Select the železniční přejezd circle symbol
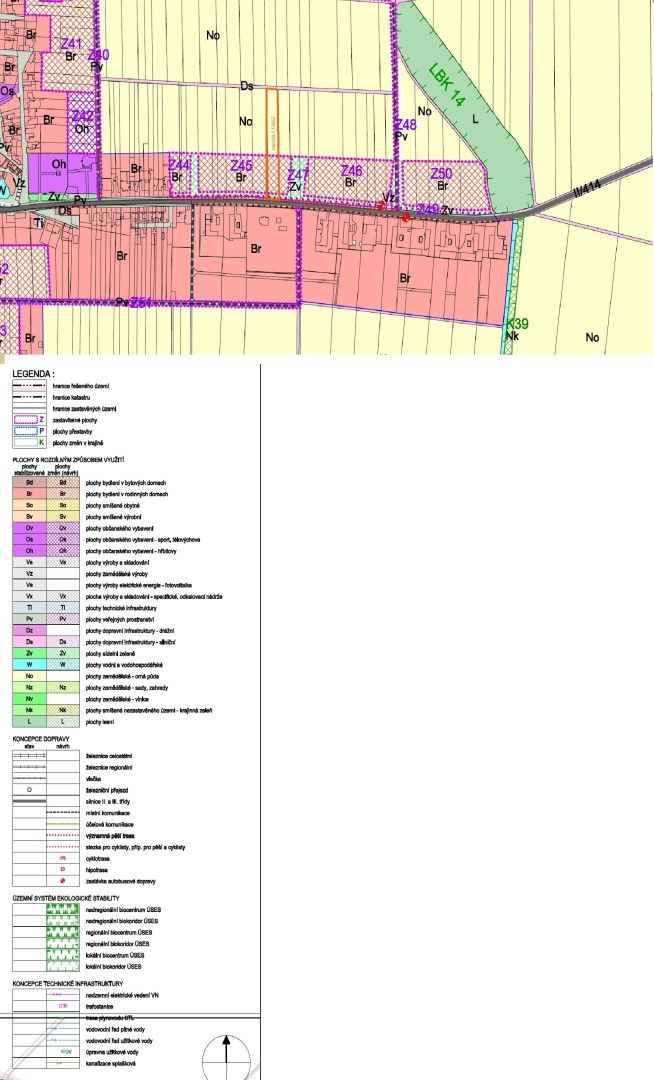654x1080 pixels. tap(30, 789)
